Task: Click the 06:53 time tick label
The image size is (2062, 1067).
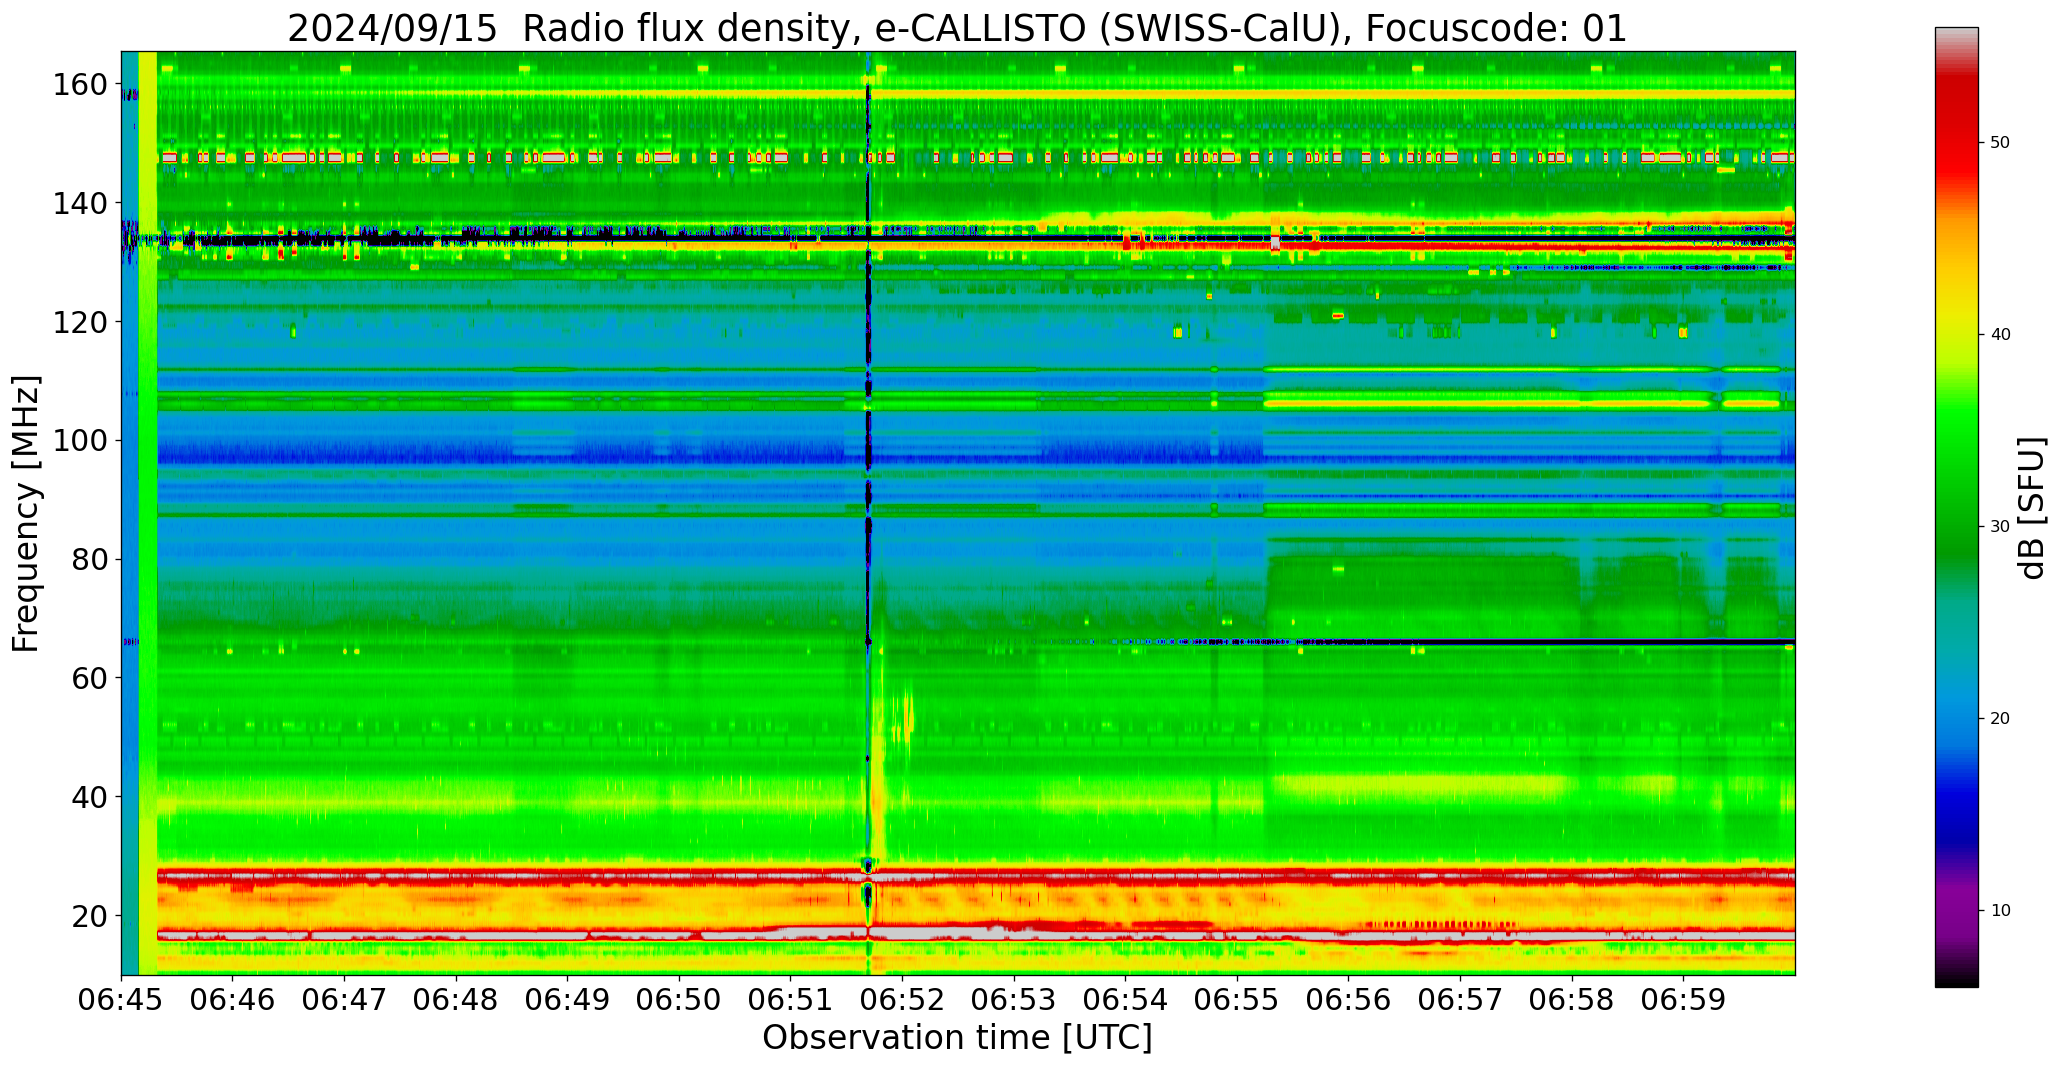Action: (1014, 1001)
